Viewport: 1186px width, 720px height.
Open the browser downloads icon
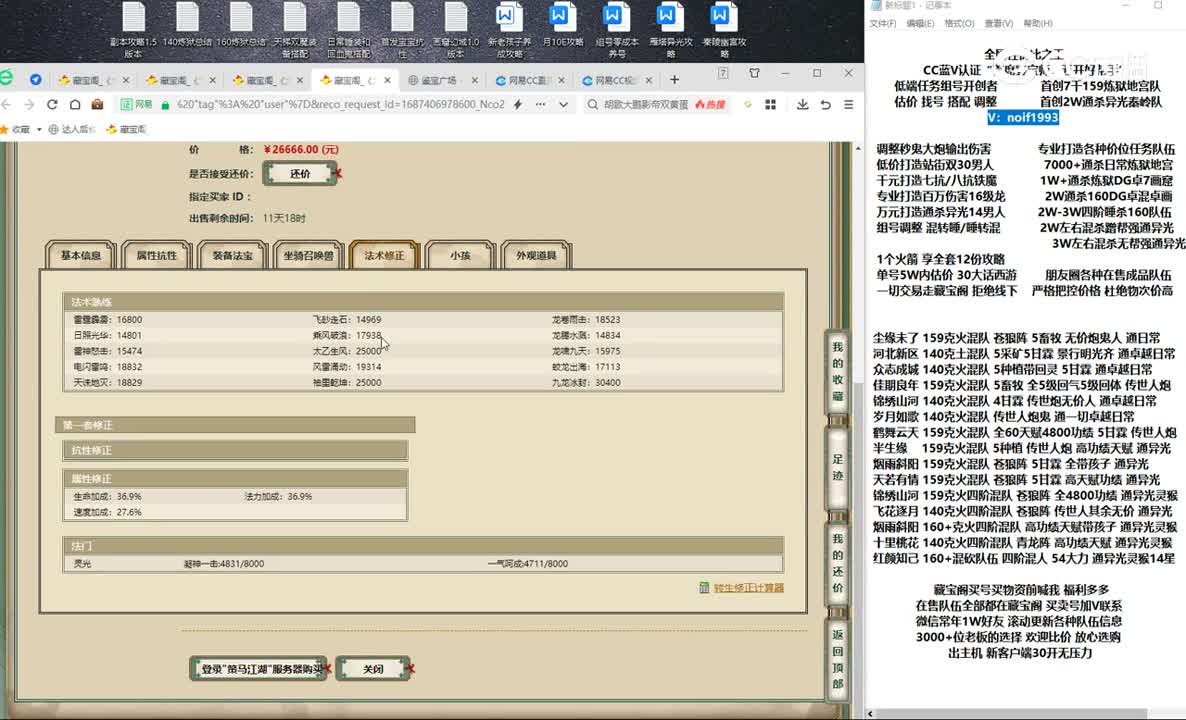click(803, 104)
